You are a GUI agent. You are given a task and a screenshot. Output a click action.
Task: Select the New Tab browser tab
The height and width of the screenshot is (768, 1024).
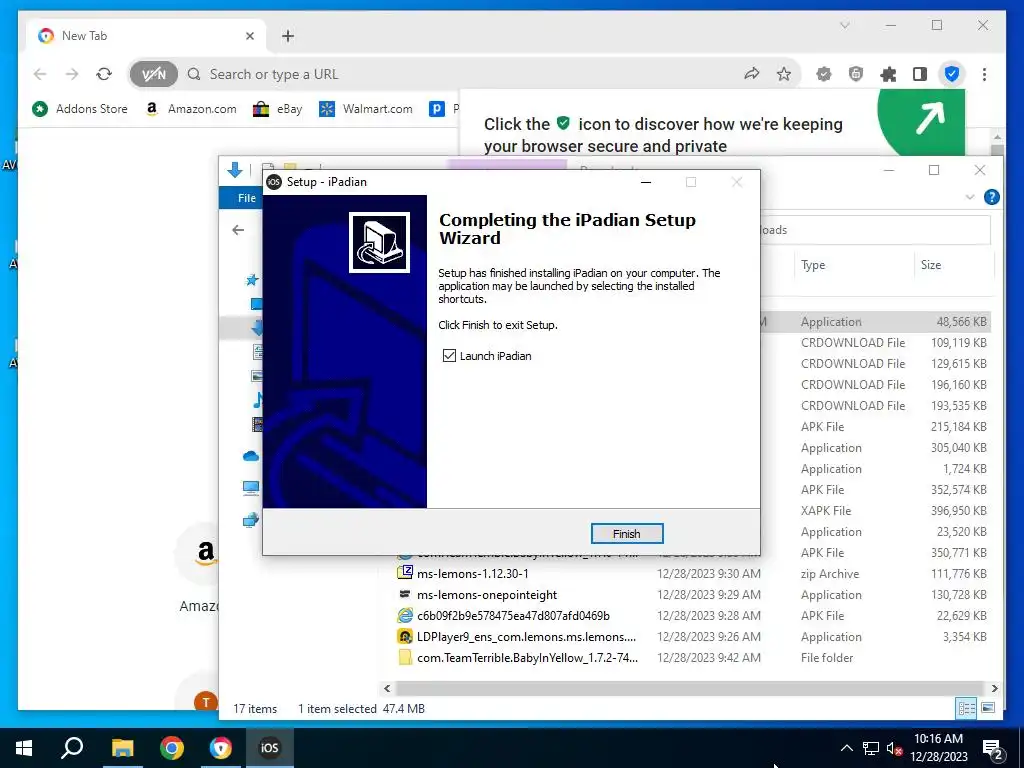pyautogui.click(x=147, y=36)
